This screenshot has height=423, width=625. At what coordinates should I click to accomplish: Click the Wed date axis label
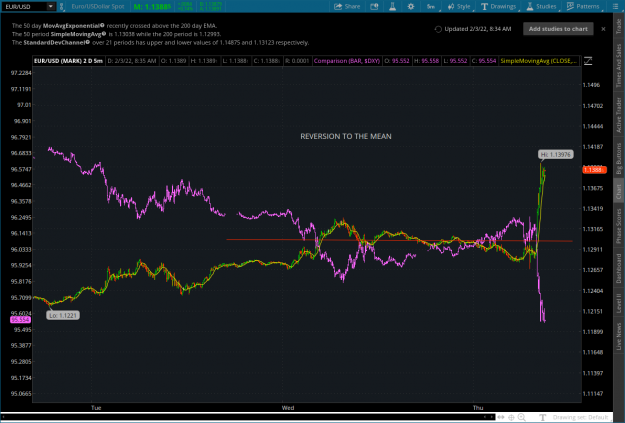pos(288,407)
